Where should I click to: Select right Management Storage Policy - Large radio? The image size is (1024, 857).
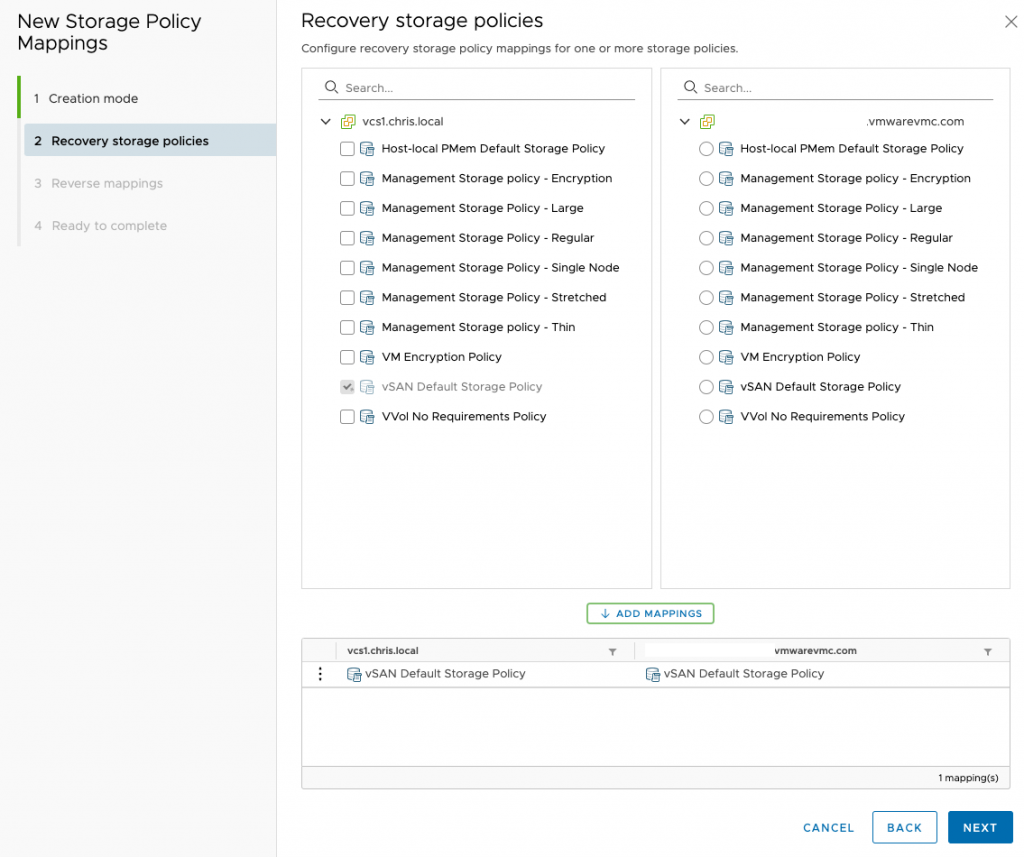tap(706, 208)
